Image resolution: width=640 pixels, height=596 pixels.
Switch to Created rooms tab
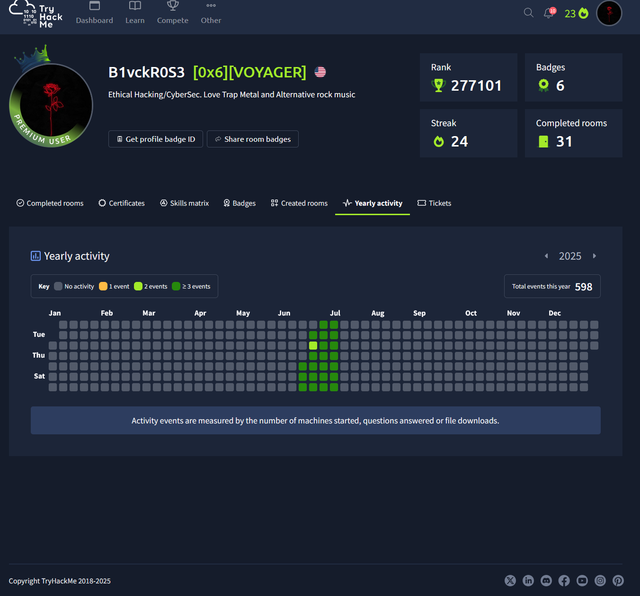[x=299, y=203]
